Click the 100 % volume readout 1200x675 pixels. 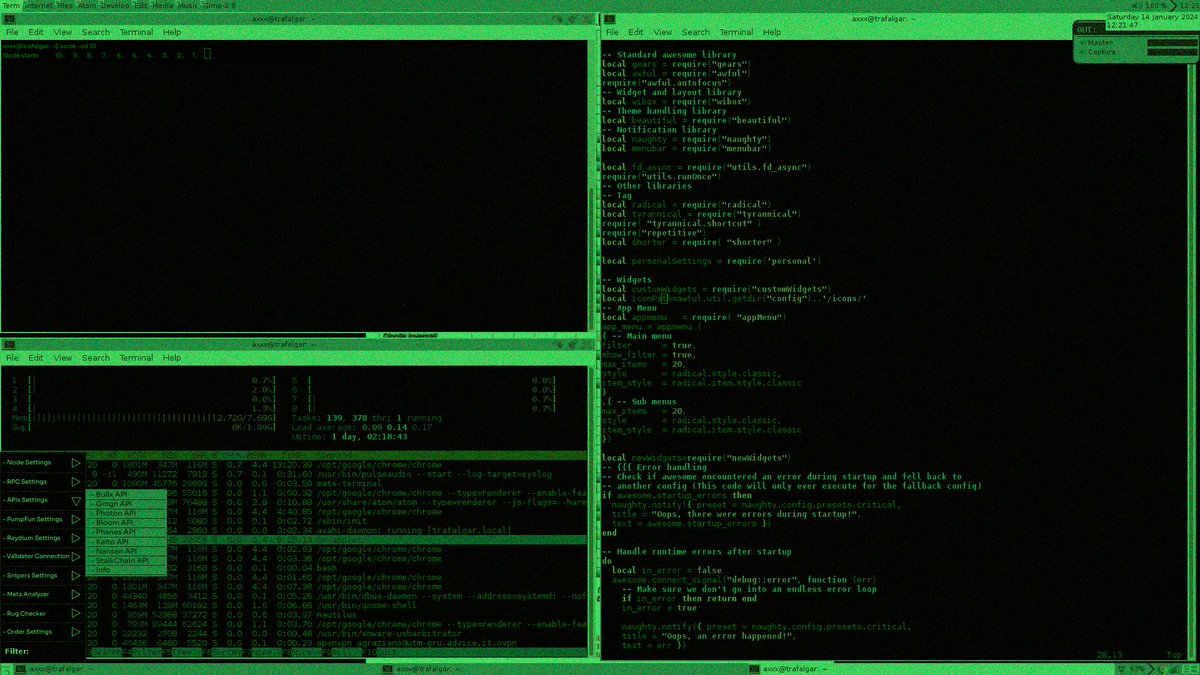click(1156, 5)
